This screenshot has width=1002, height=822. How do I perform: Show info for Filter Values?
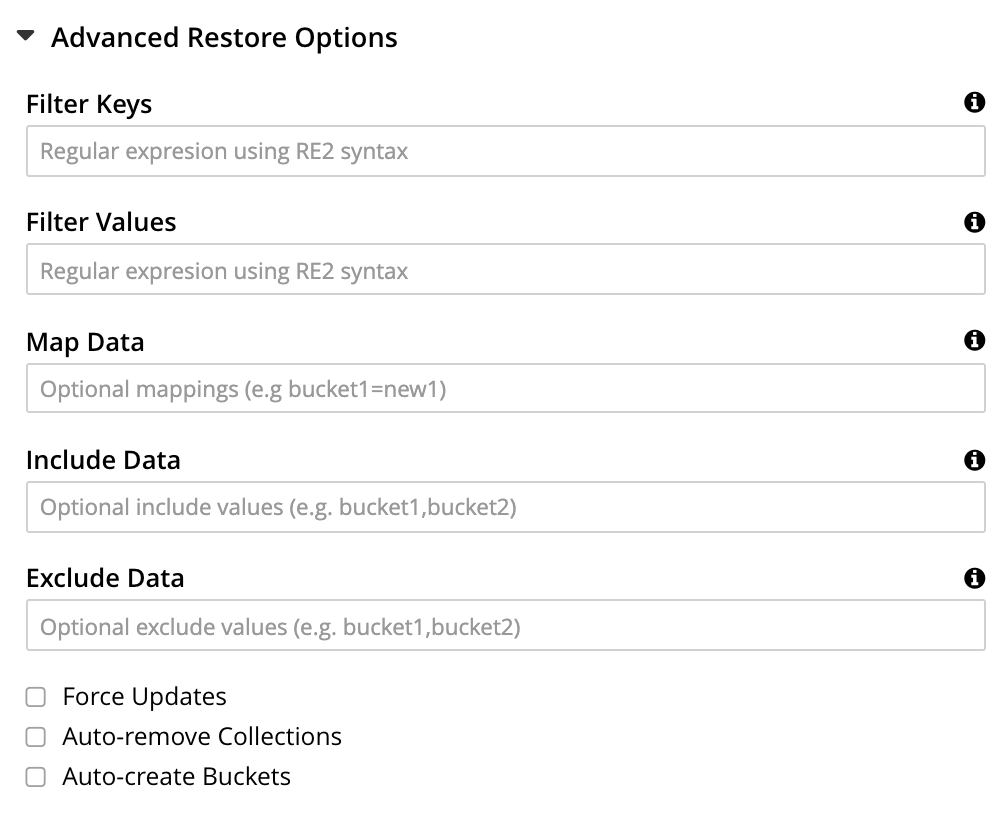tap(974, 222)
